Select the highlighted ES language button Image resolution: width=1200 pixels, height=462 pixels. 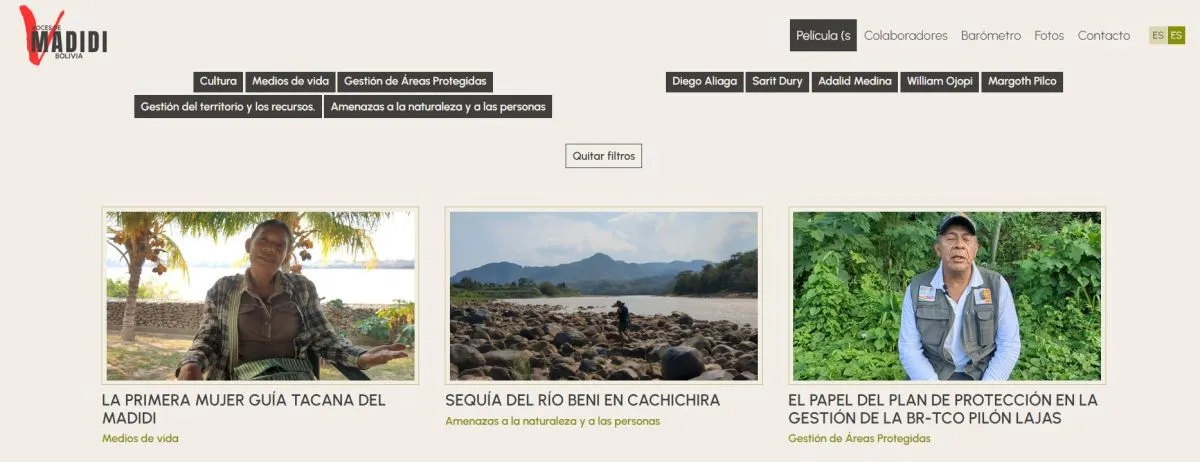(1176, 36)
